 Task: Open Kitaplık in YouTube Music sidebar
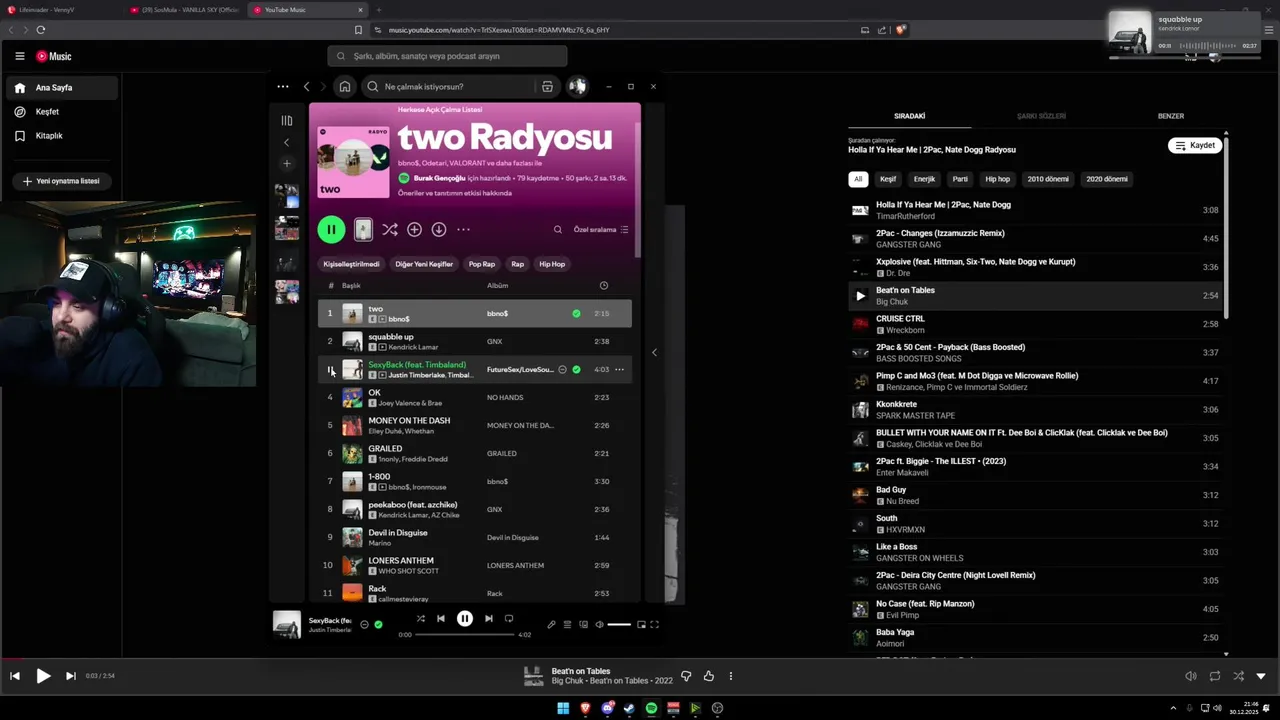62,136
